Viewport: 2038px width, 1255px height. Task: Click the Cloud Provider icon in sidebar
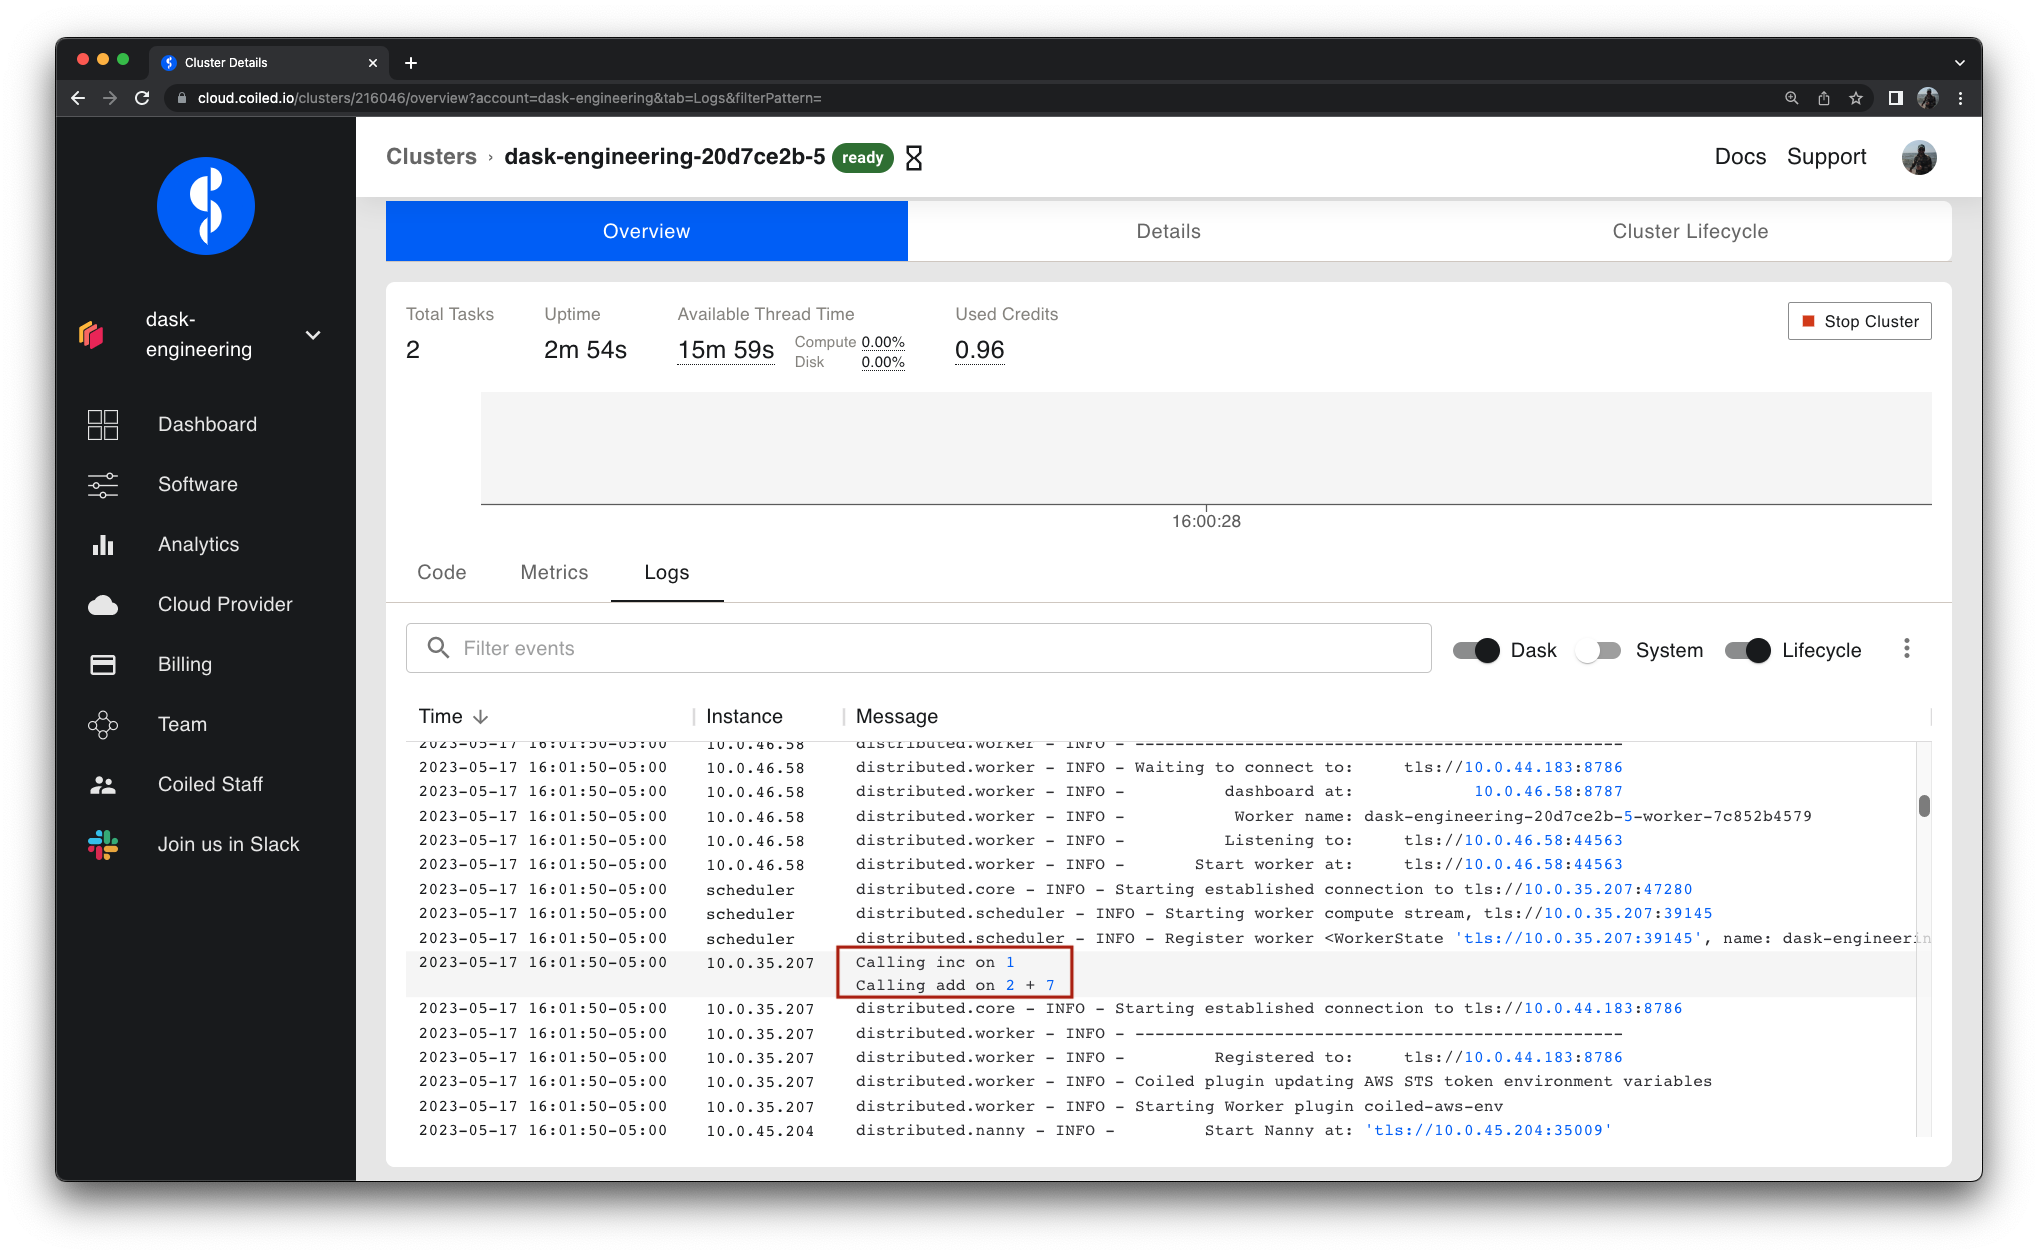pos(102,604)
